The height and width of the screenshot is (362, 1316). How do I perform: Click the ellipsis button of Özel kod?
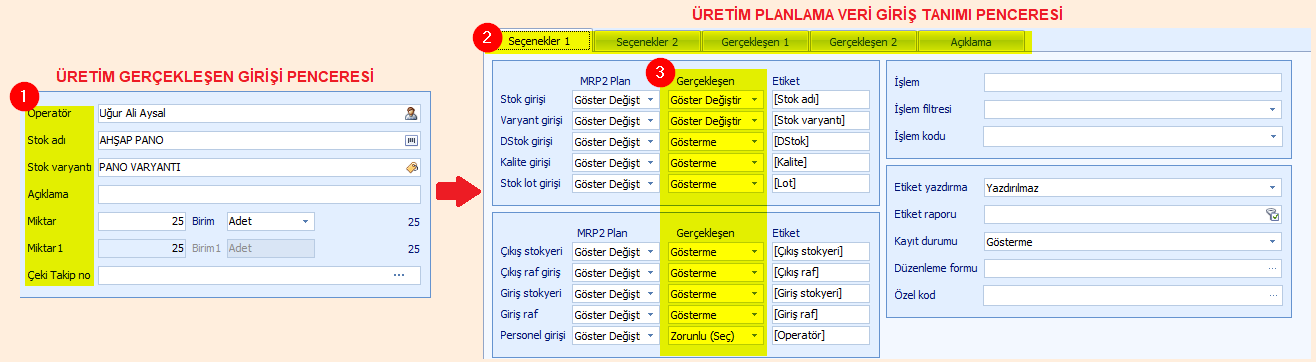[1272, 295]
